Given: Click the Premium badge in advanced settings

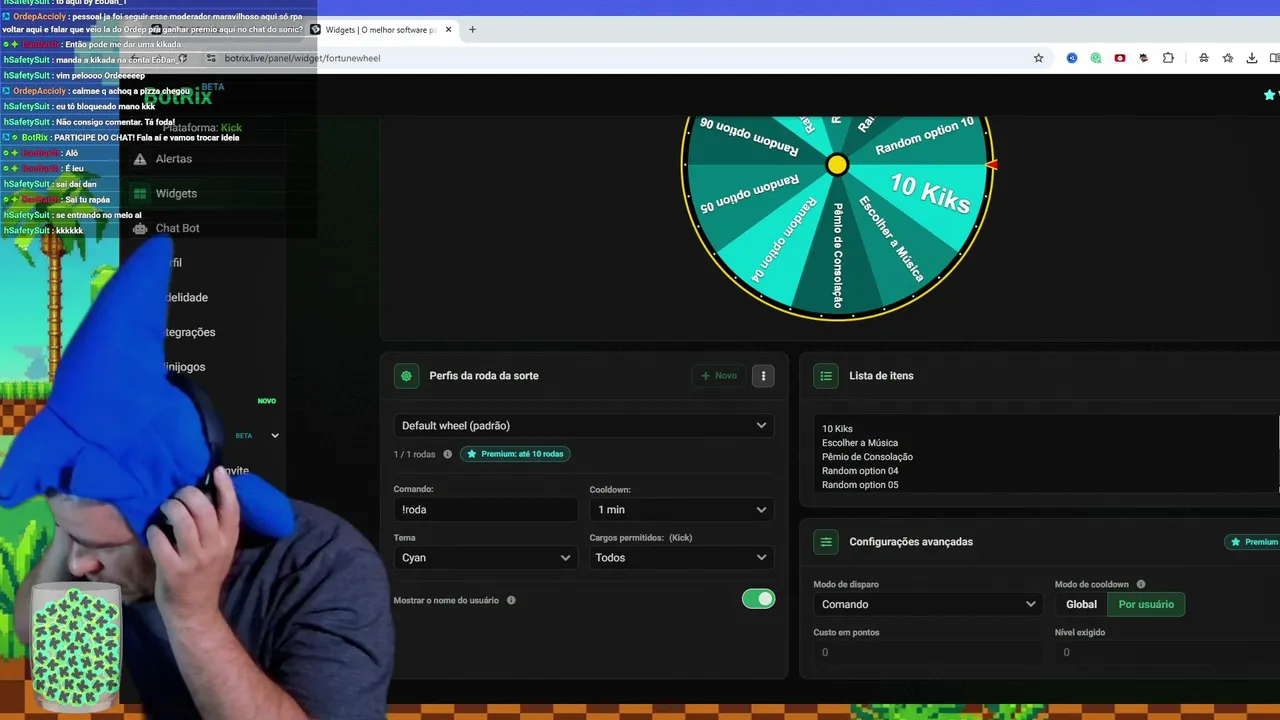Looking at the screenshot, I should pos(1253,542).
